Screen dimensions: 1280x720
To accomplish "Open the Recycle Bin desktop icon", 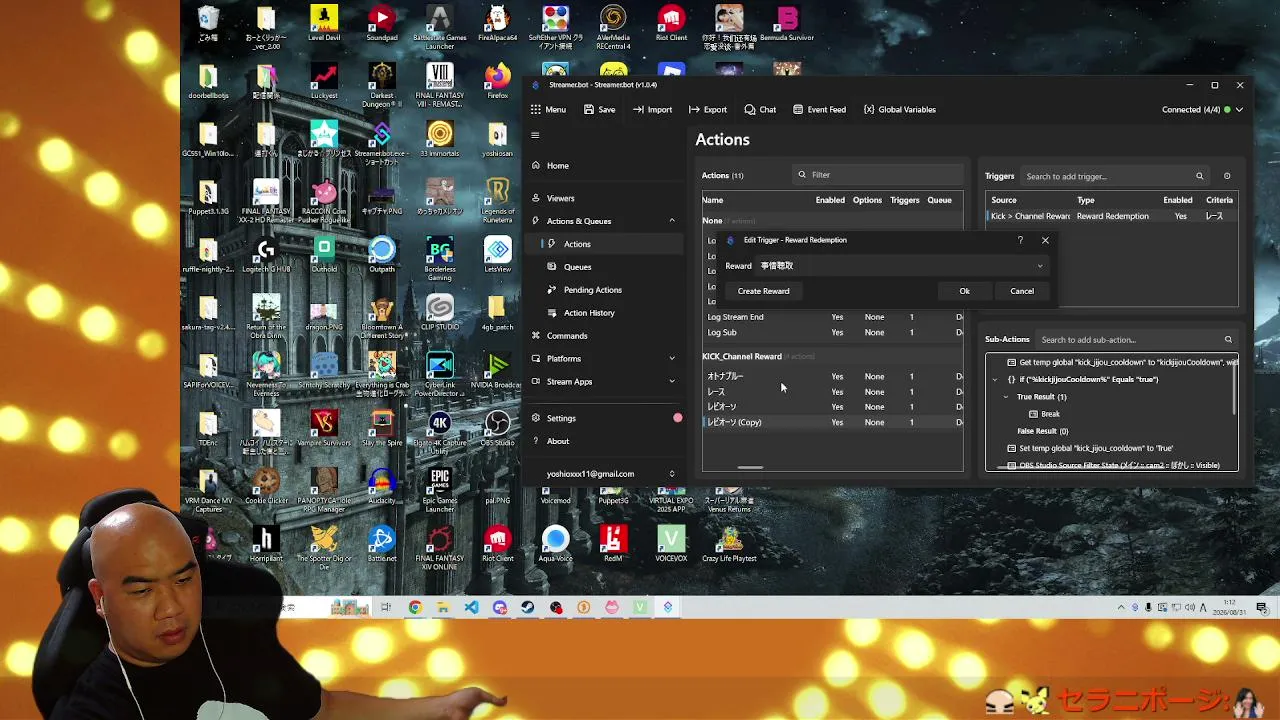I will point(208,24).
